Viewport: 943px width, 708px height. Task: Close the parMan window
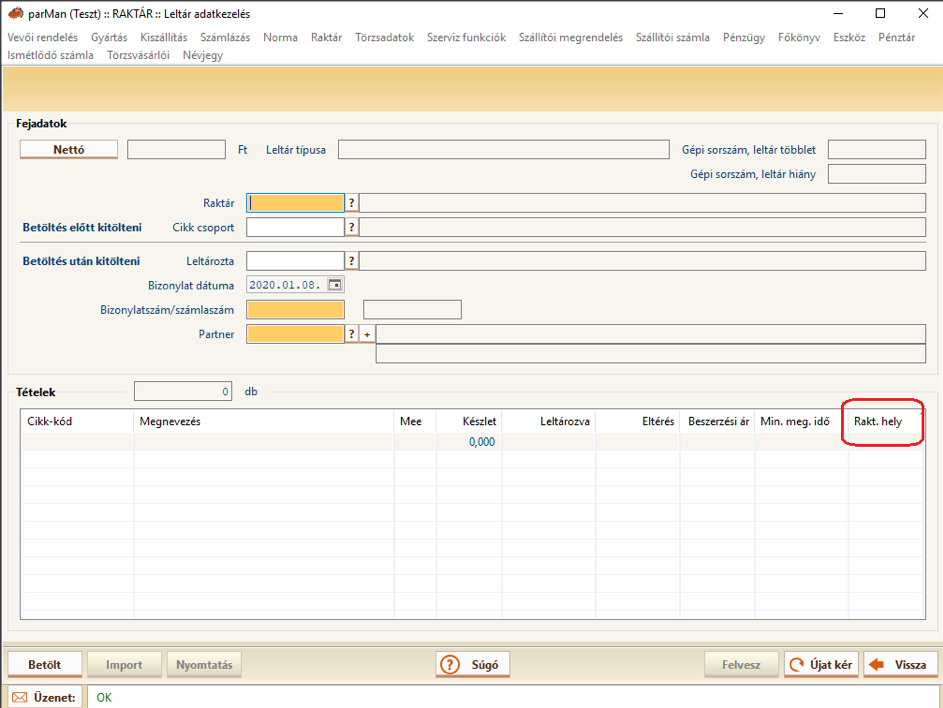[923, 13]
